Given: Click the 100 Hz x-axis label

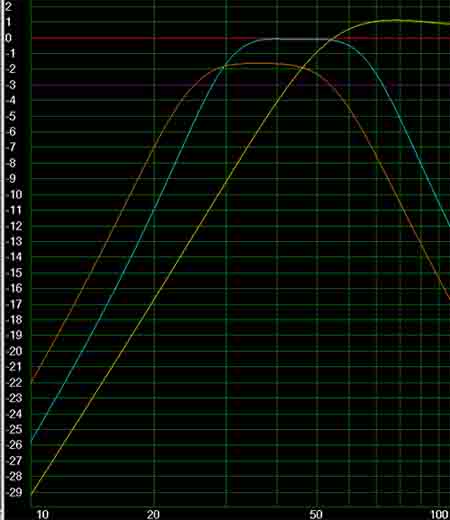Looking at the screenshot, I should (x=440, y=514).
